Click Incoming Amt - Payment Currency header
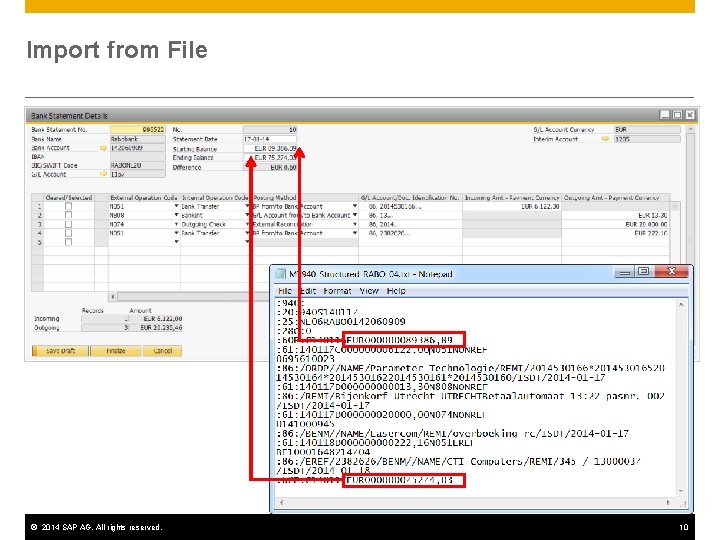The image size is (720, 540). tap(512, 197)
